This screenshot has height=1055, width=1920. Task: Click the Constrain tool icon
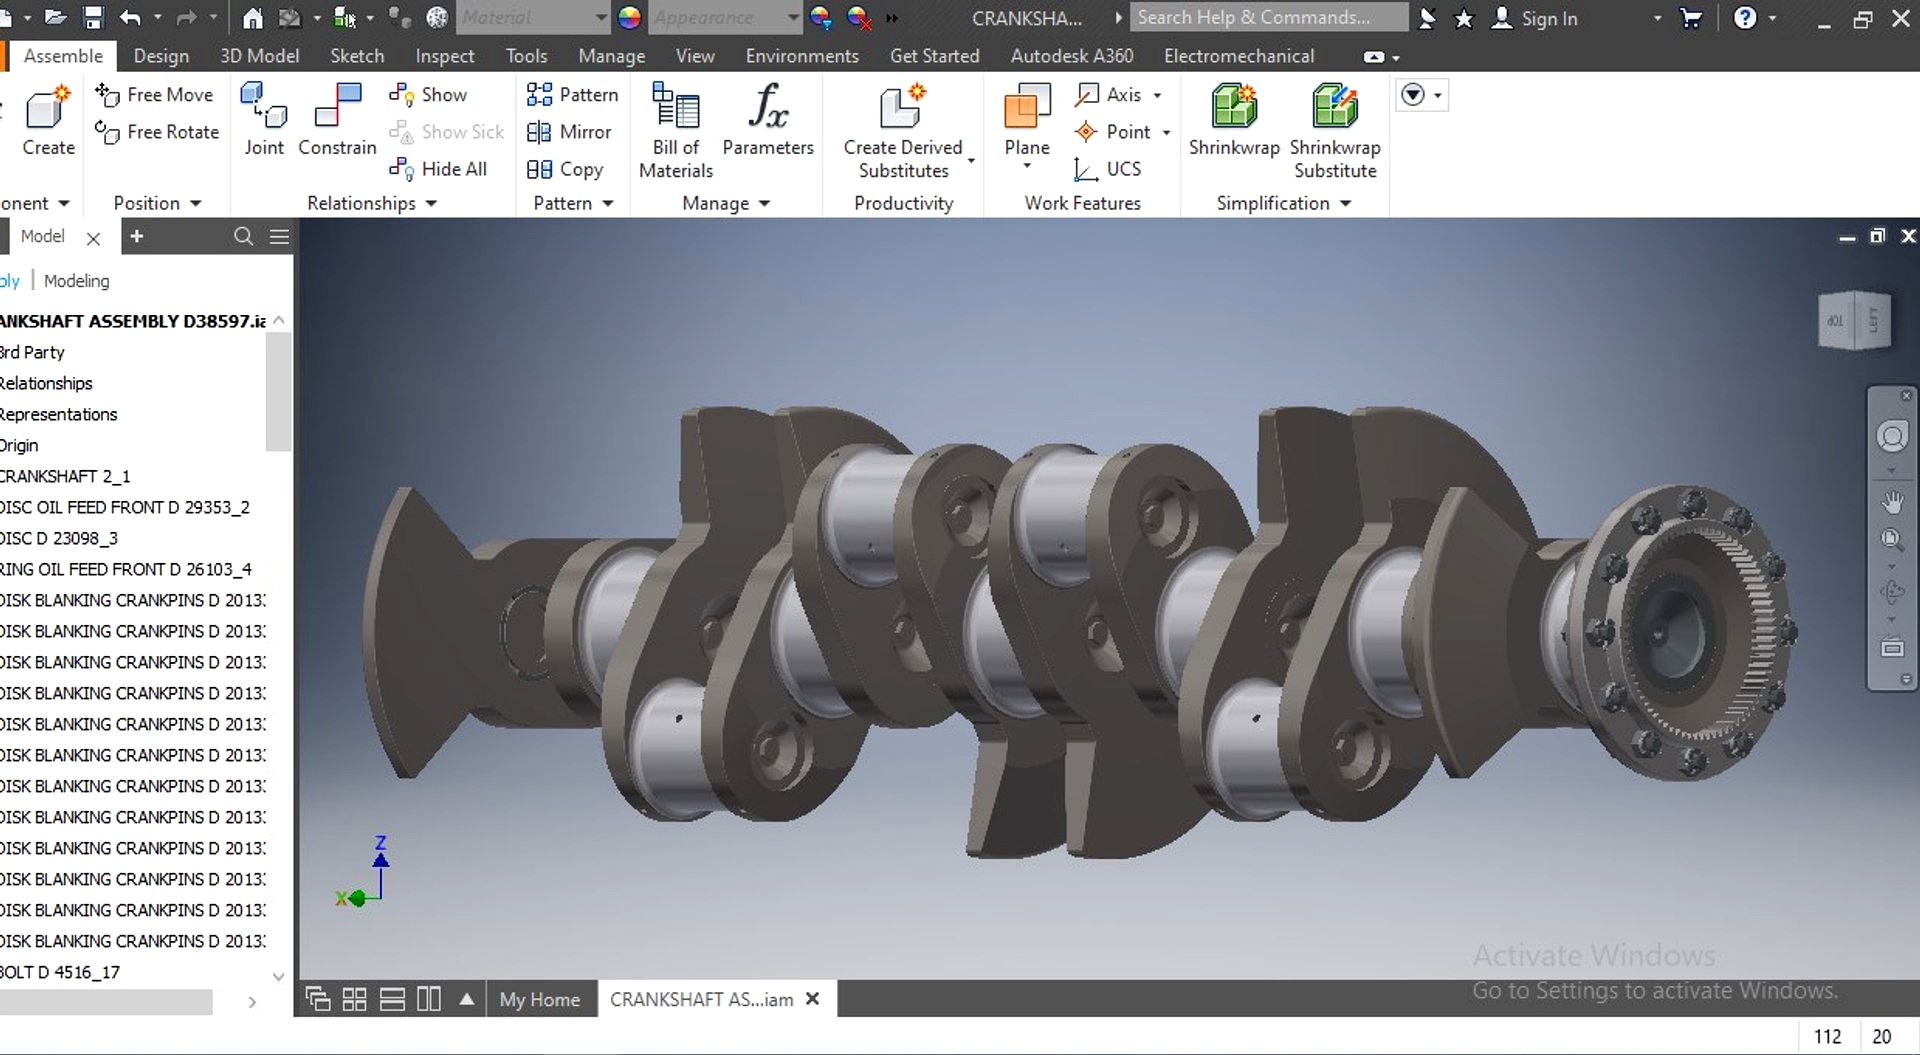pyautogui.click(x=337, y=107)
